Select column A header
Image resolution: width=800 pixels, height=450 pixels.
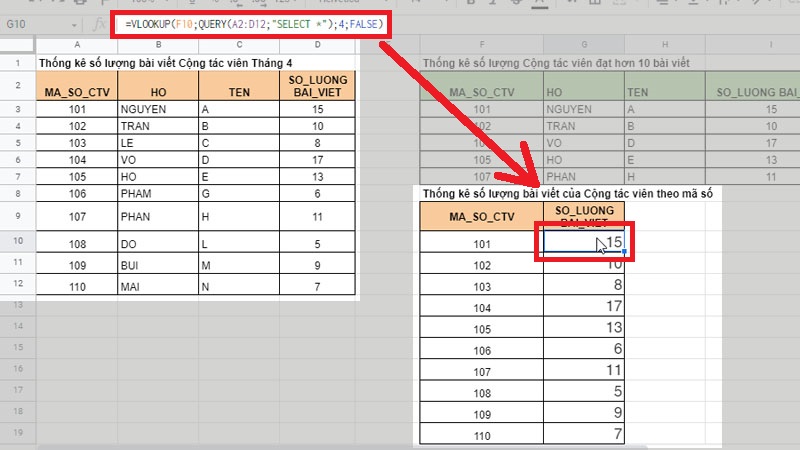coord(77,45)
